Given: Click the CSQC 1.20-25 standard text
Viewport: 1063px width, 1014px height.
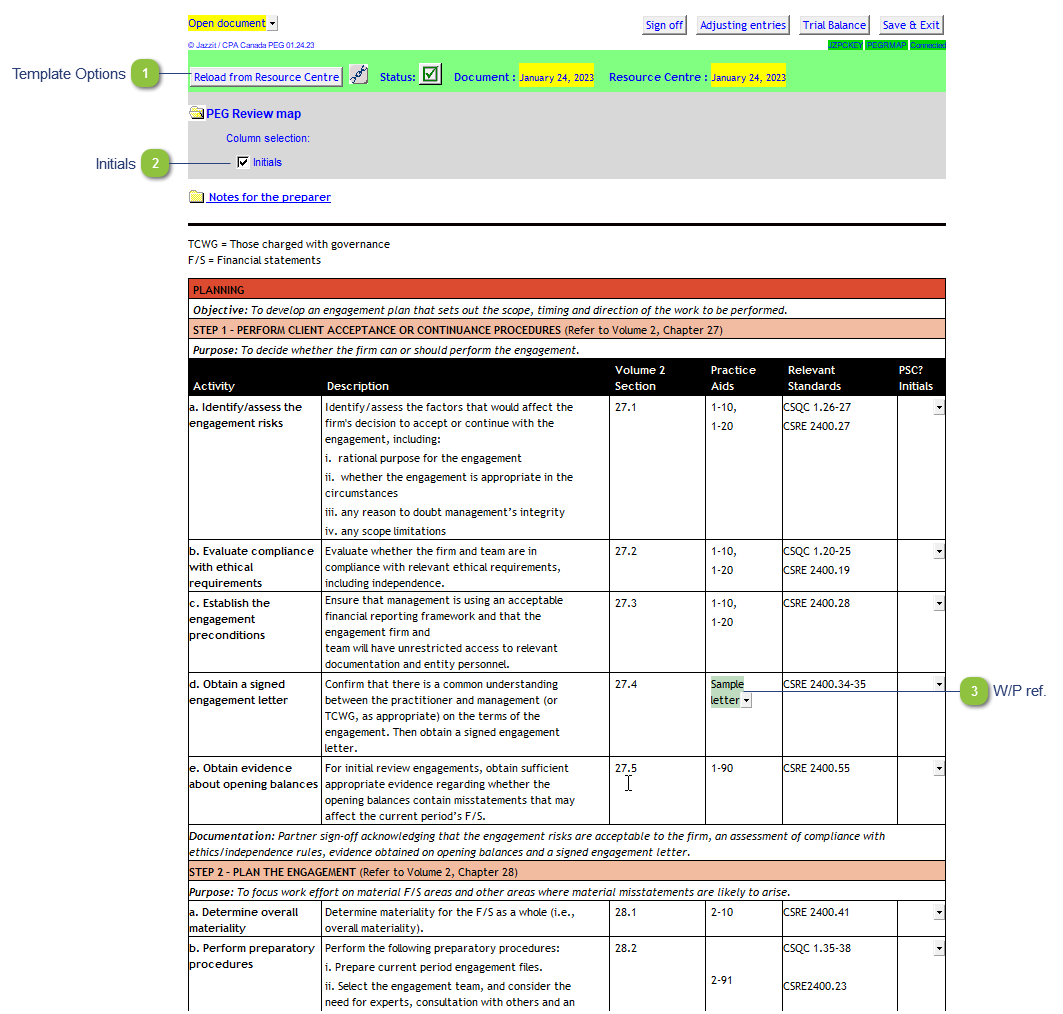Looking at the screenshot, I should [x=817, y=552].
